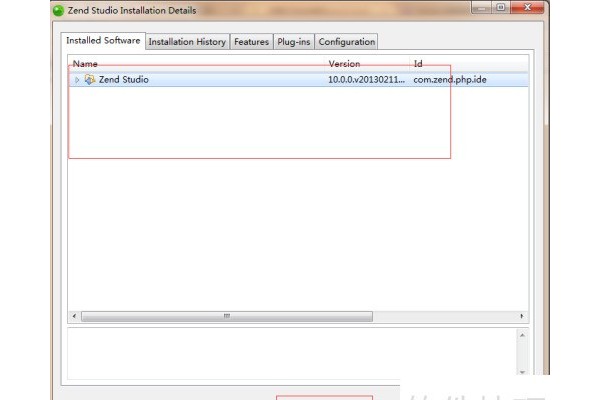Select the Zend Studio name entry
This screenshot has height=400, width=600.
tap(124, 80)
